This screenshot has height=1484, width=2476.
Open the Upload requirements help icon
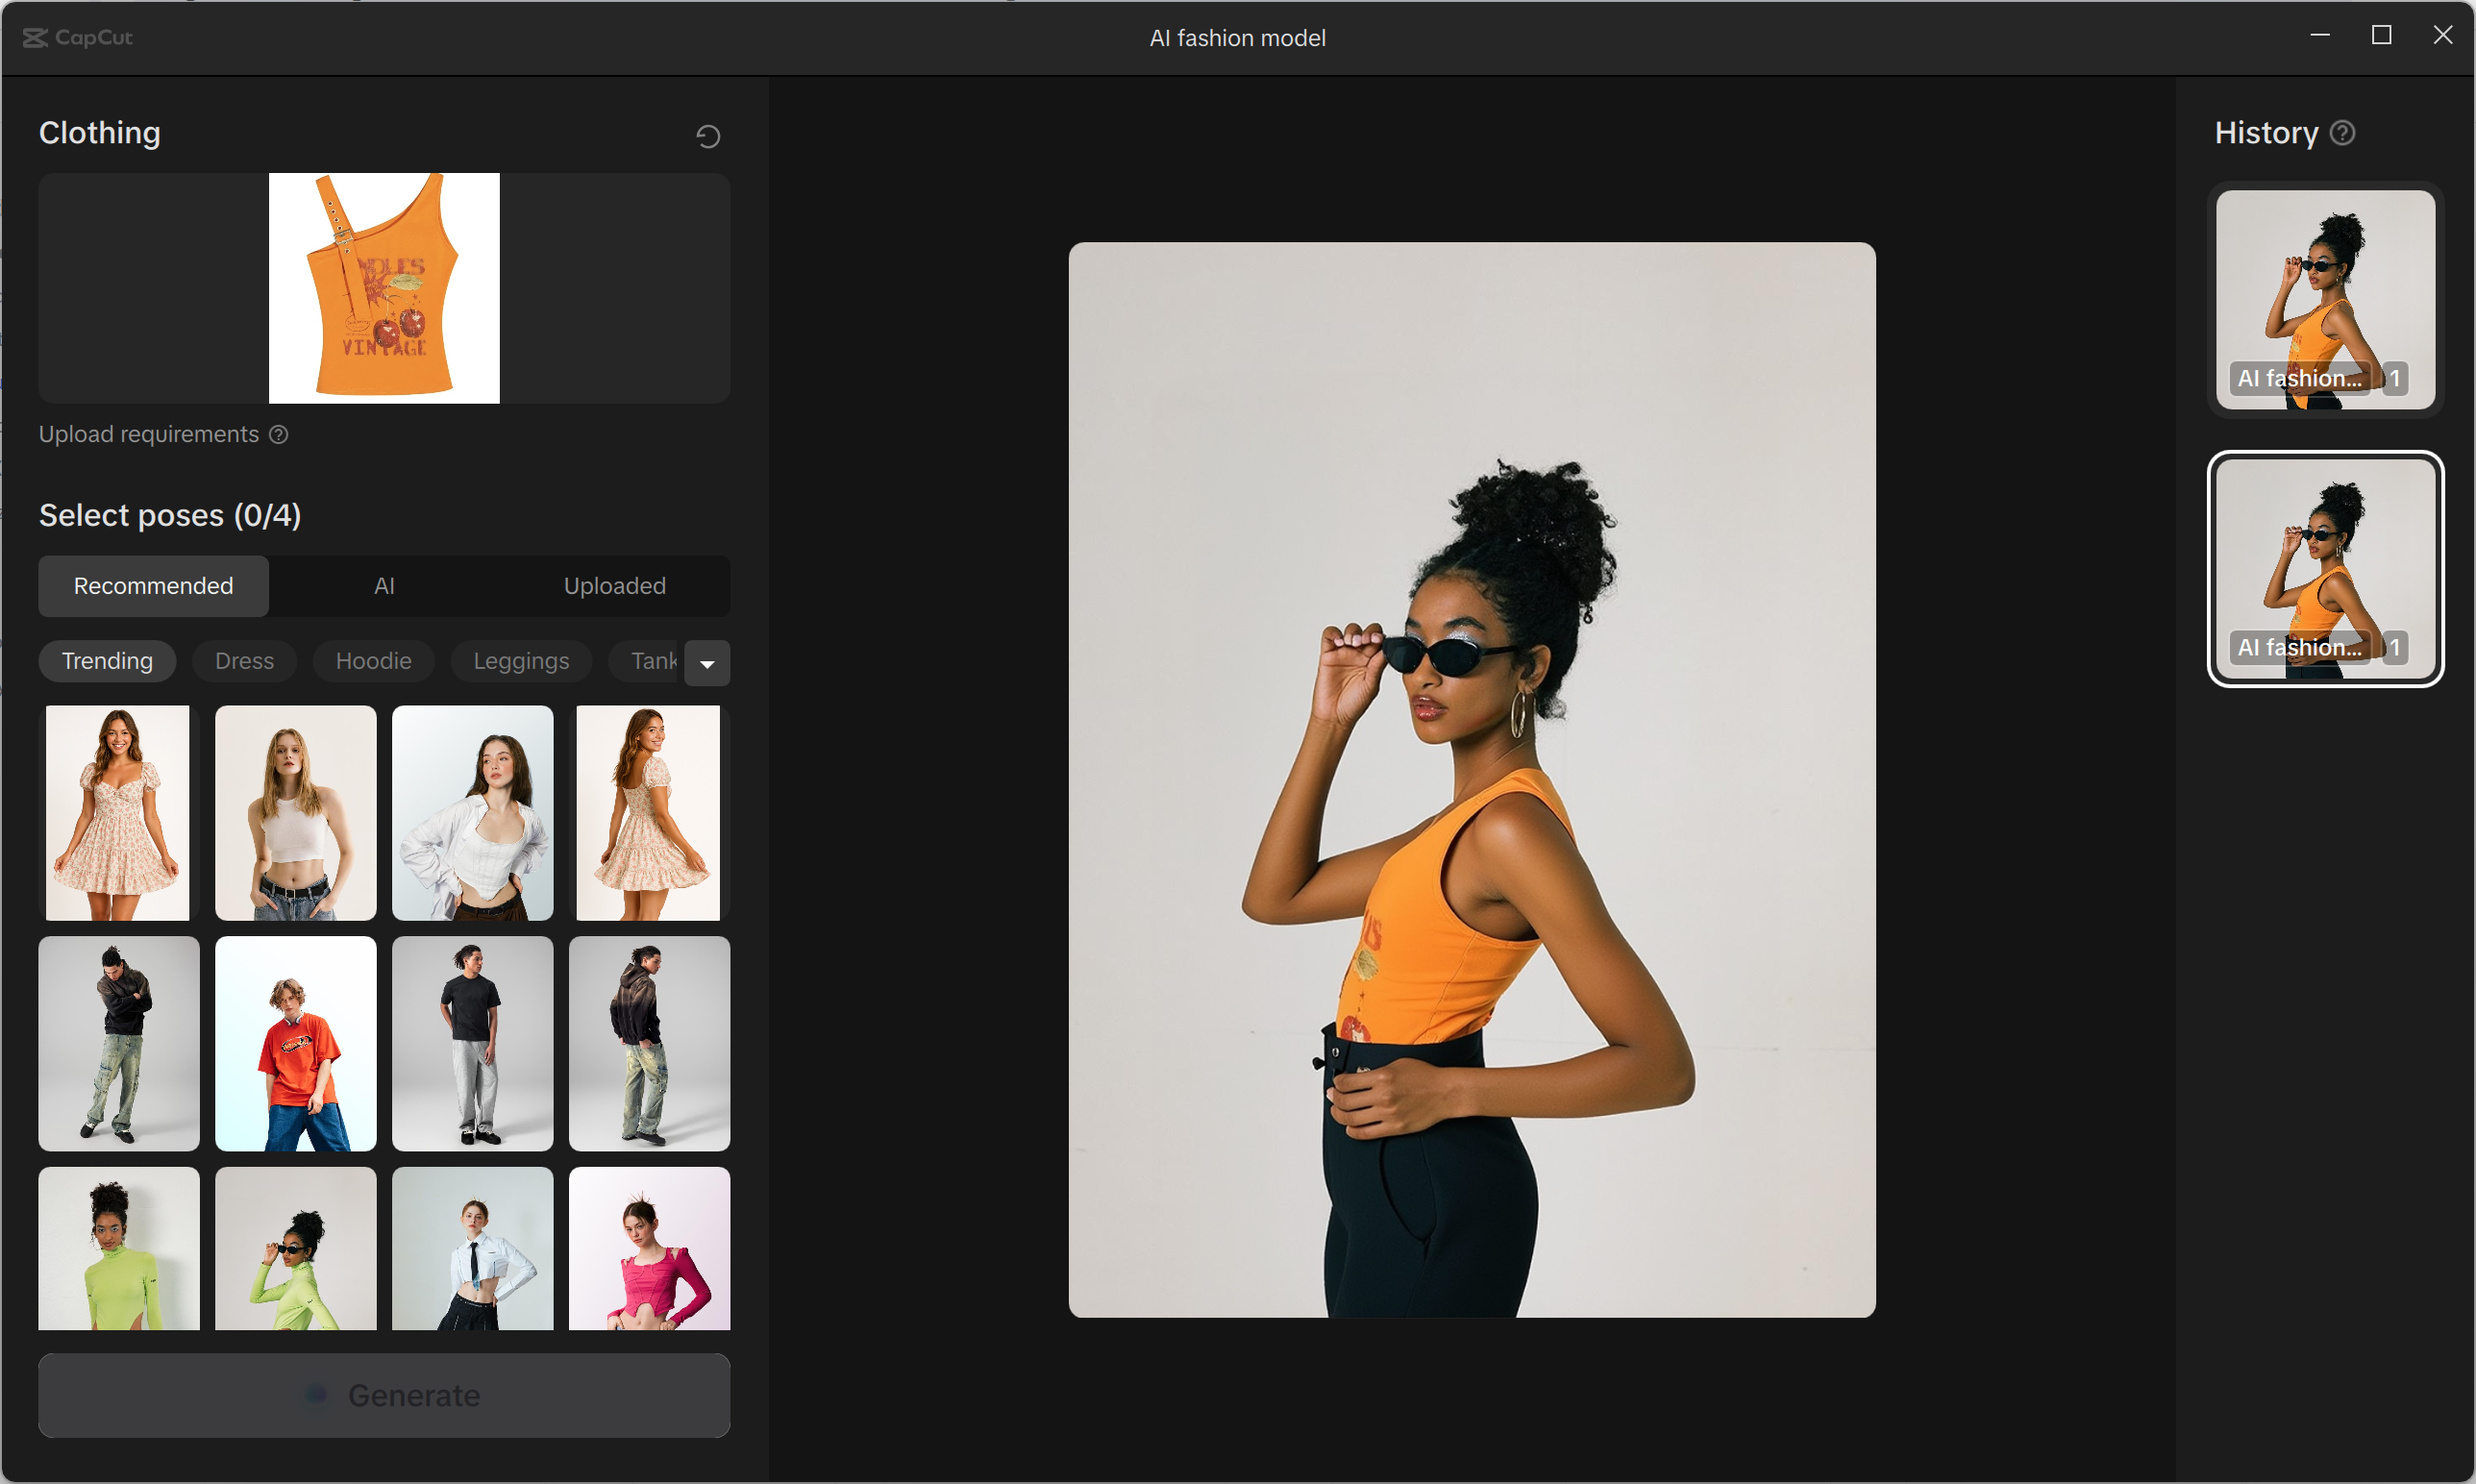click(279, 434)
